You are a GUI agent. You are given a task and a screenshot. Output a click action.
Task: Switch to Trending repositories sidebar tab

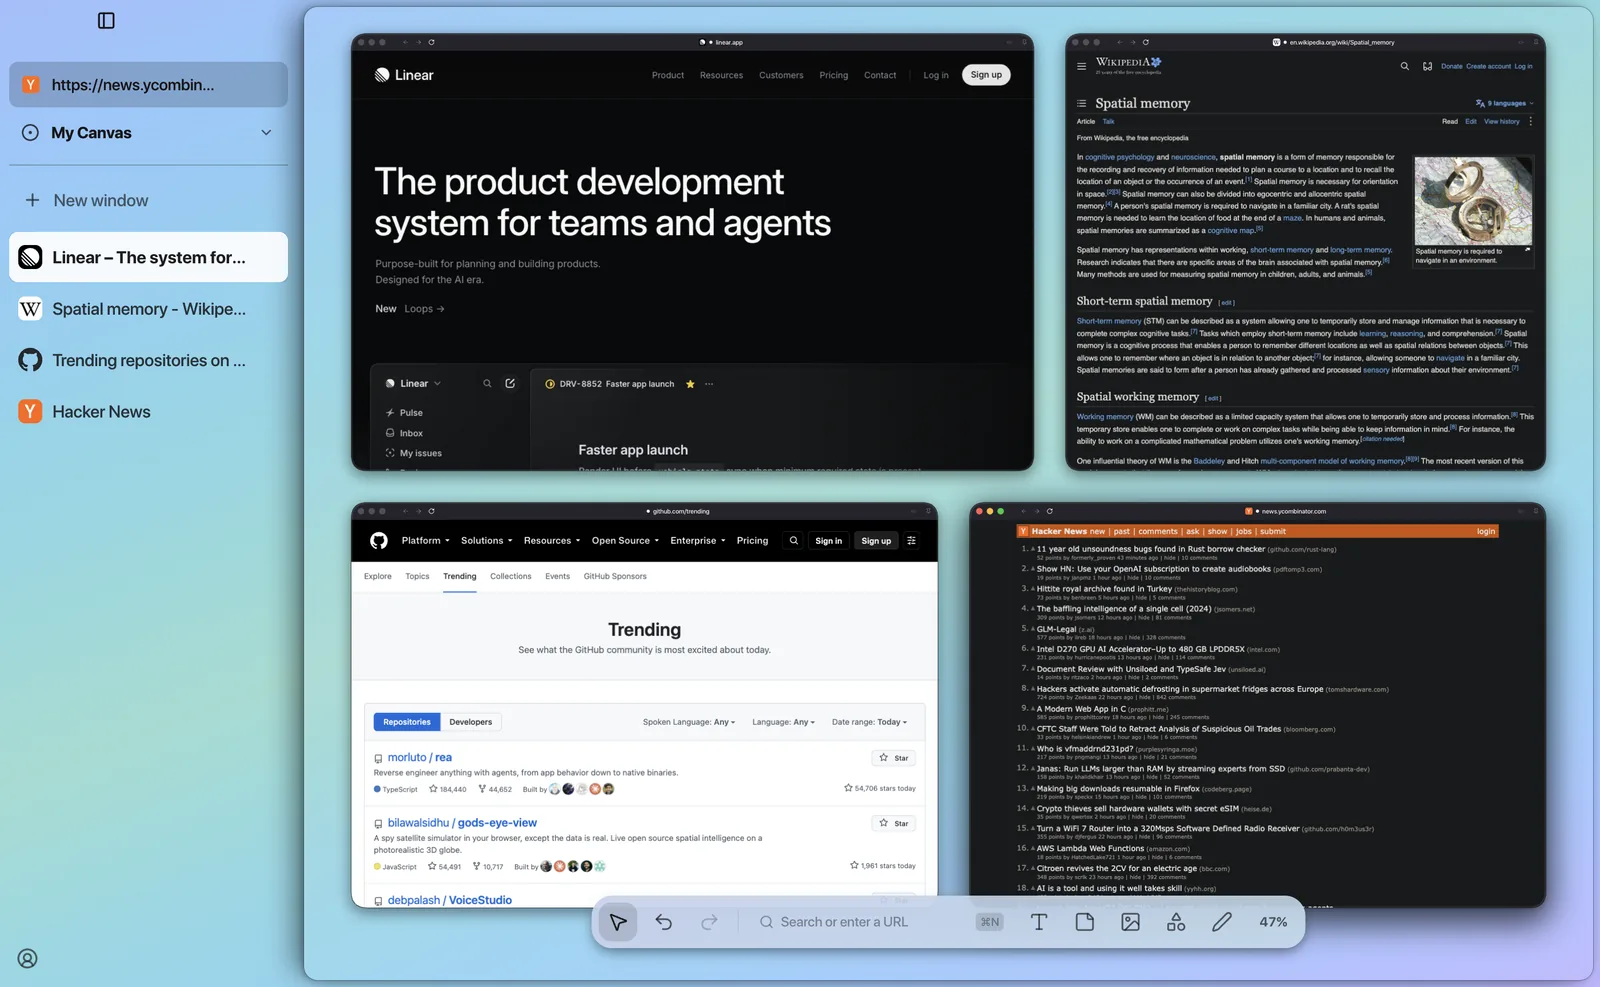[148, 360]
